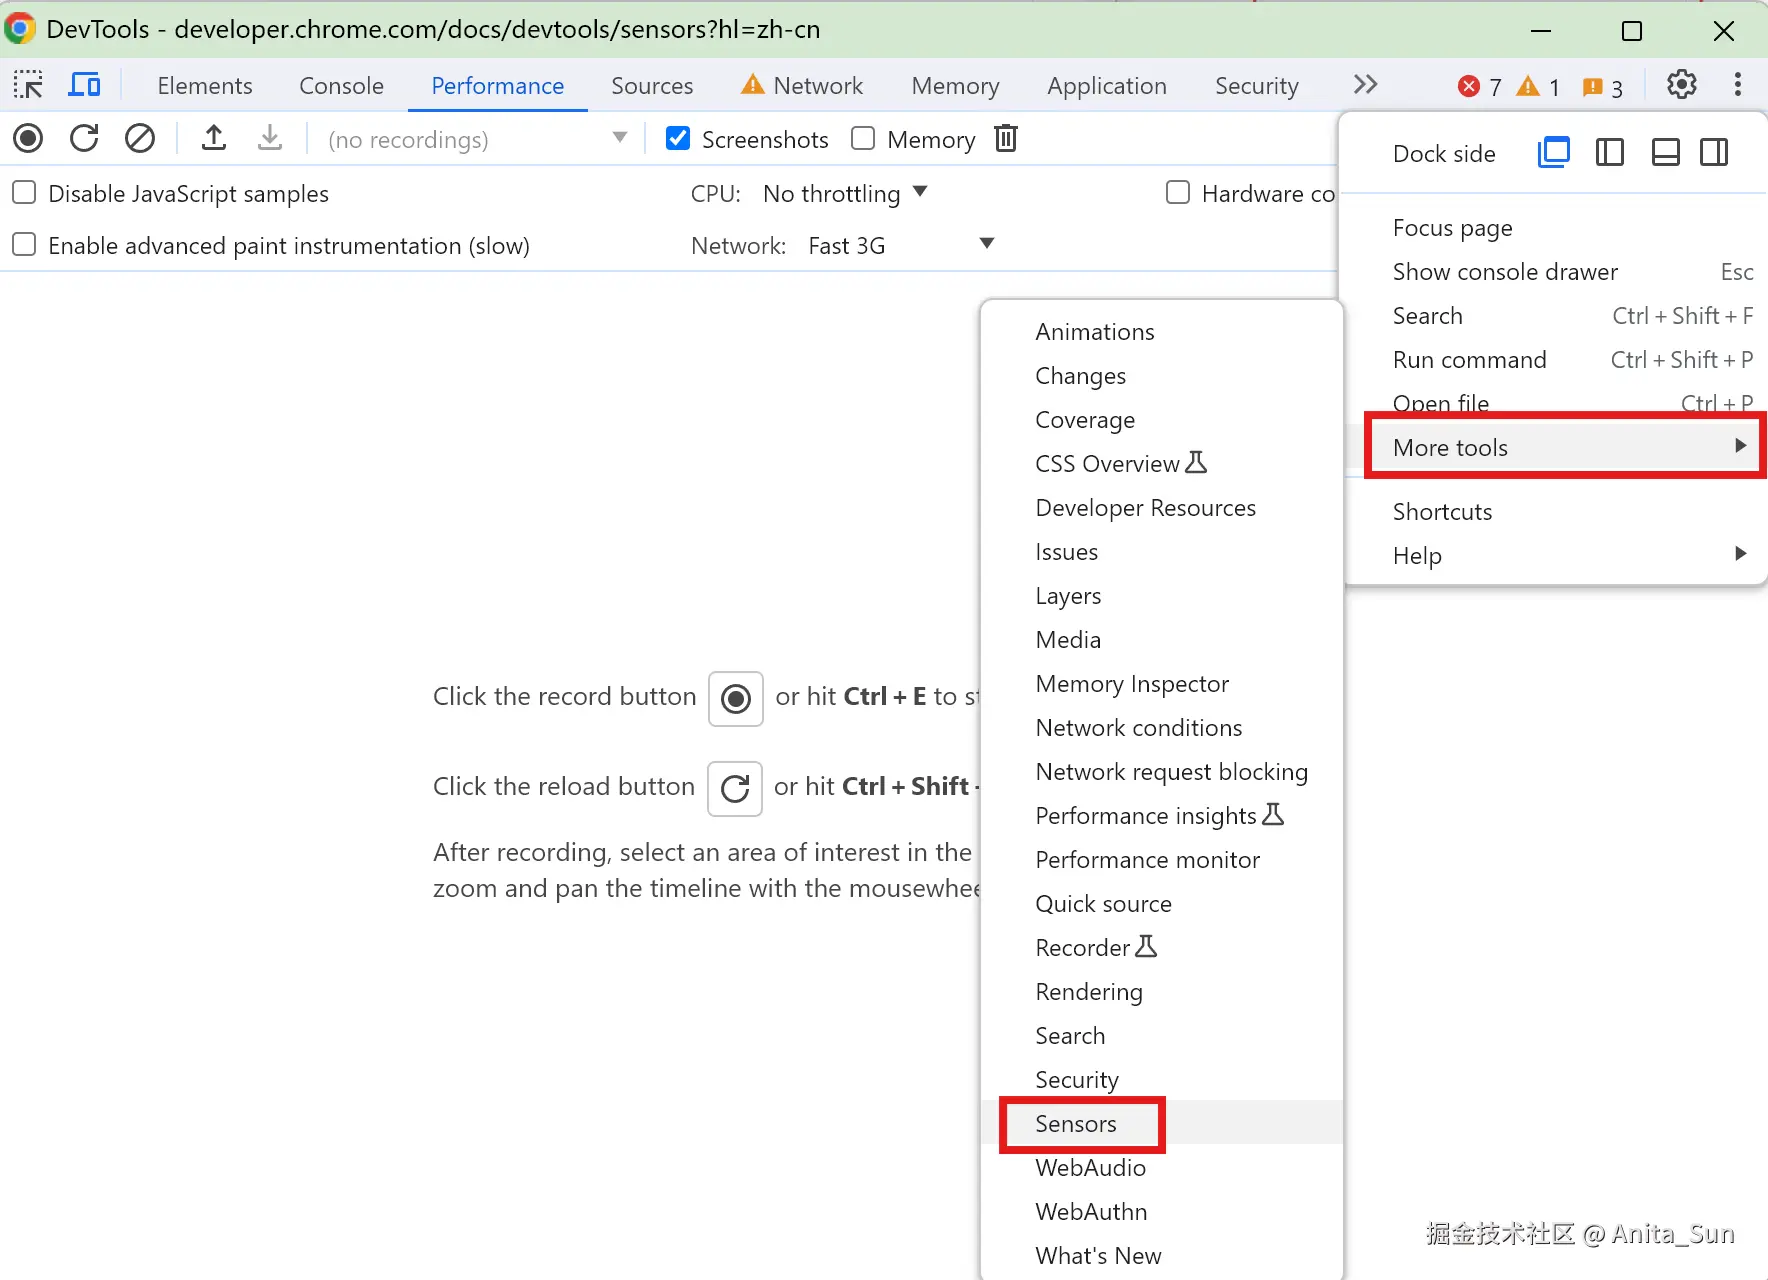Load a profile using the upload icon

click(x=214, y=138)
